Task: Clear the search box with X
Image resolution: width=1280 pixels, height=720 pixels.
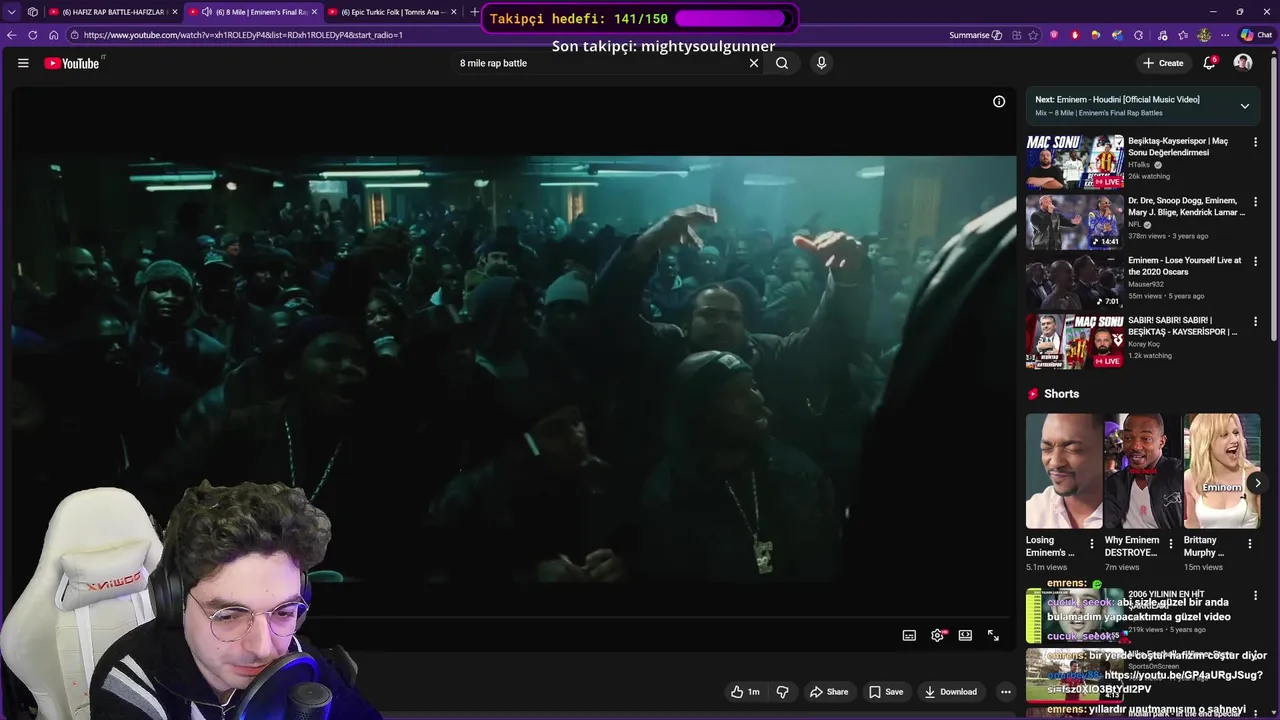Action: (754, 63)
